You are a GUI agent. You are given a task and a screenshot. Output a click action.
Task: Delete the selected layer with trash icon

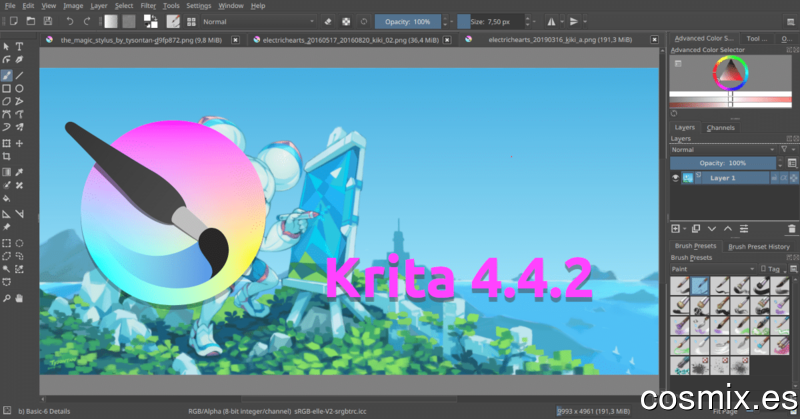tap(791, 229)
